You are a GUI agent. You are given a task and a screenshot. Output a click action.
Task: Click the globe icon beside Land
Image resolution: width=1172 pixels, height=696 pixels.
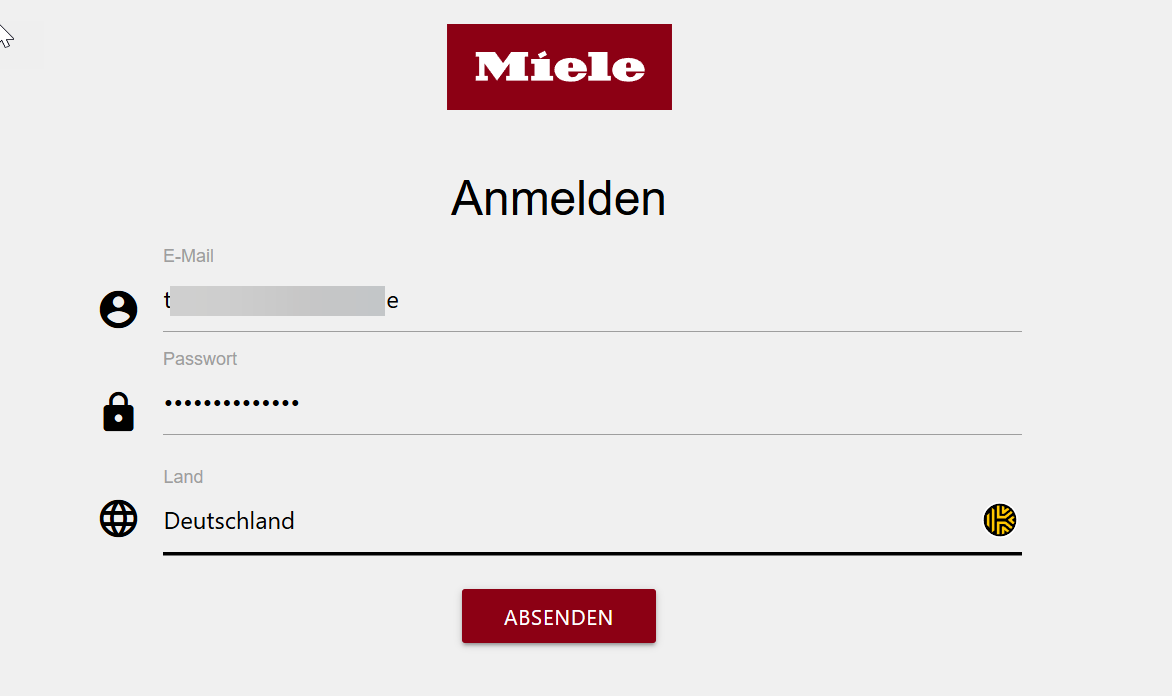pyautogui.click(x=118, y=519)
